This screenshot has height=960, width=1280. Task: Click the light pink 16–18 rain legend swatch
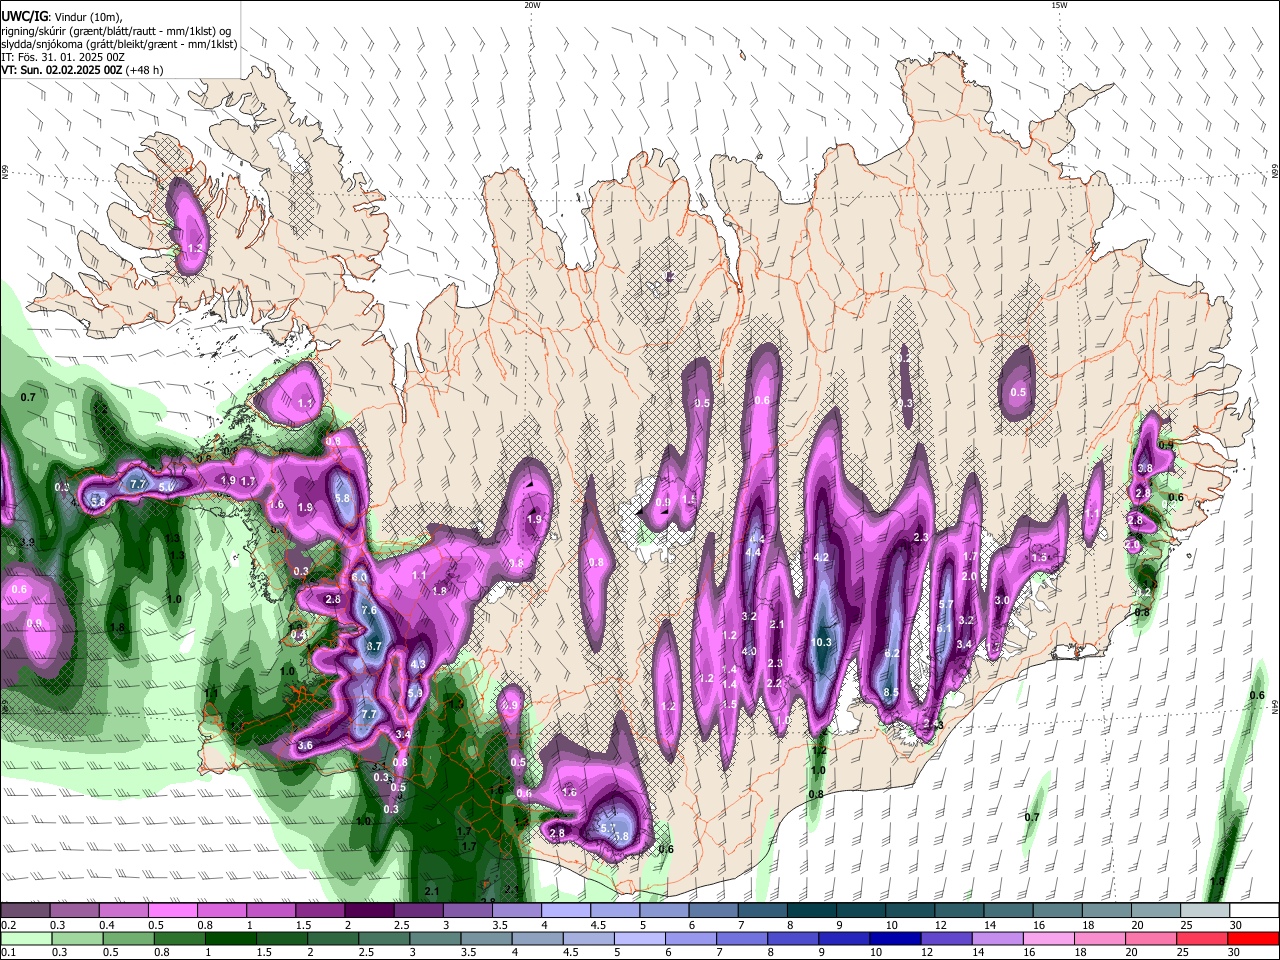[x=1049, y=938]
